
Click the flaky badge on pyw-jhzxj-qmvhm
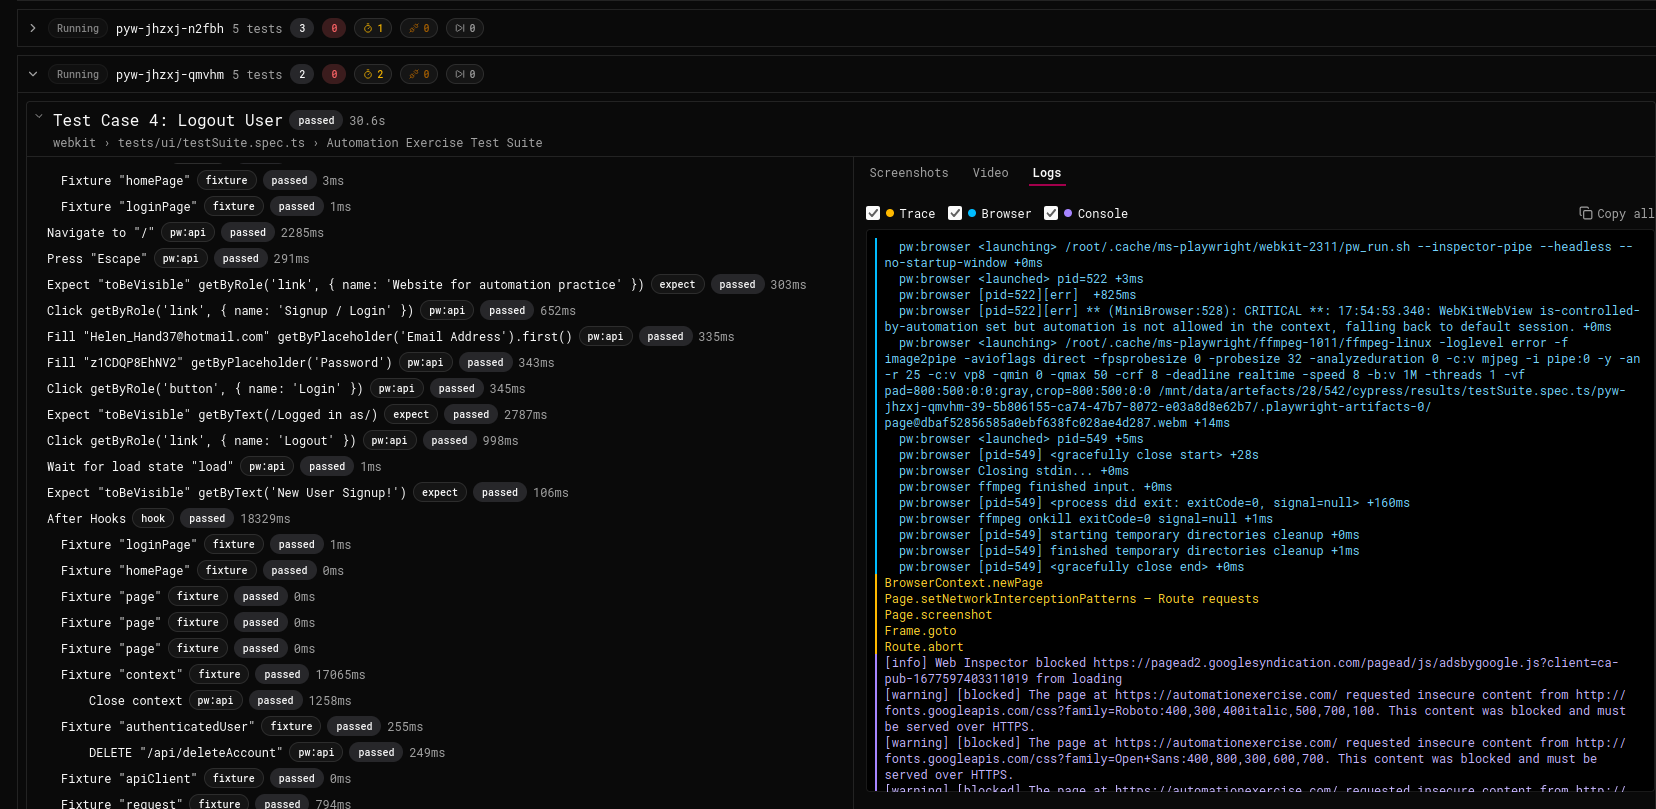click(x=419, y=74)
